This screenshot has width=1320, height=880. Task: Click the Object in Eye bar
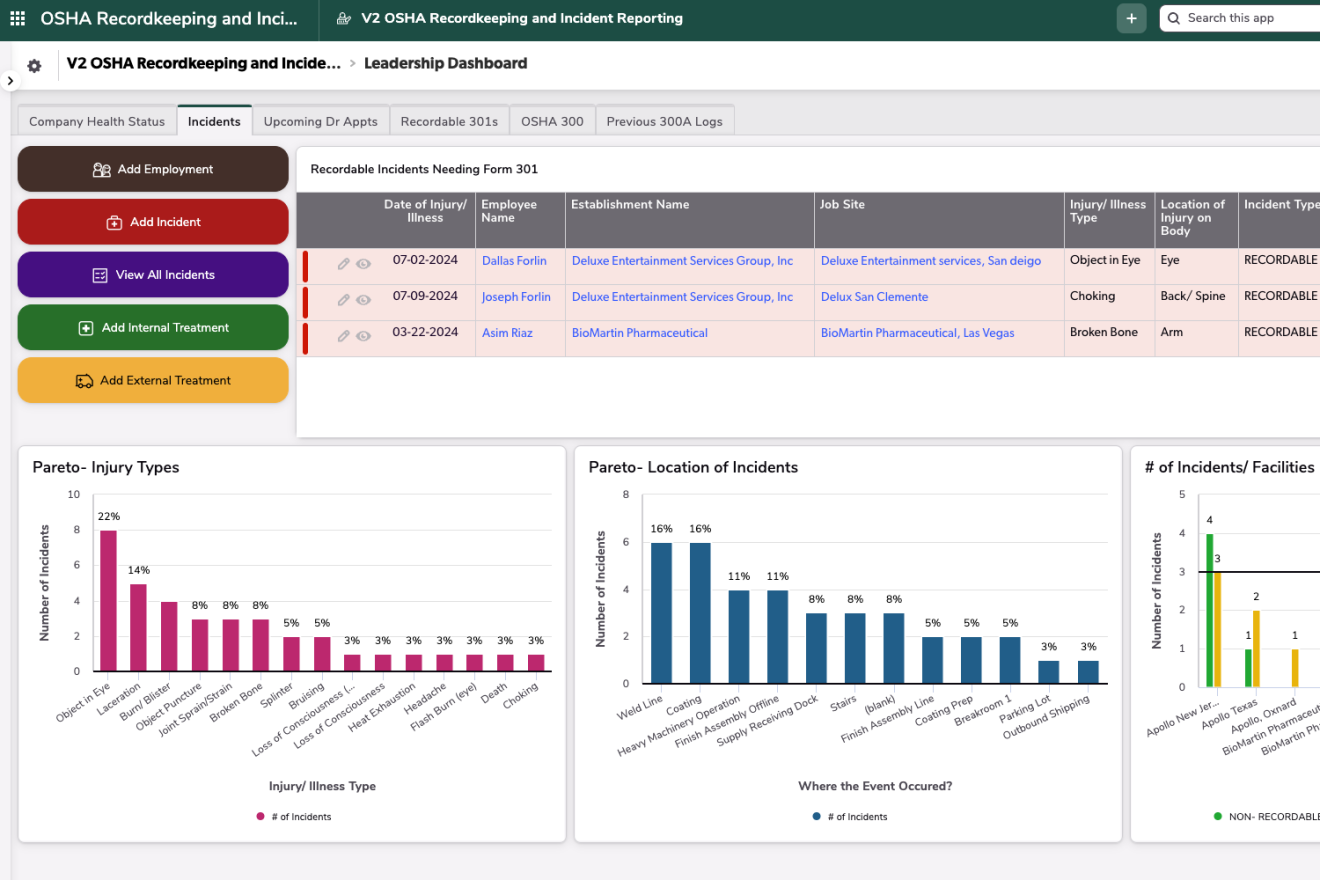pyautogui.click(x=108, y=600)
